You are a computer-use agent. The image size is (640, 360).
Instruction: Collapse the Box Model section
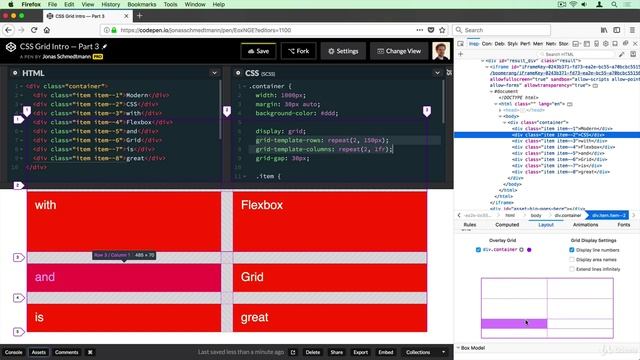click(x=458, y=348)
